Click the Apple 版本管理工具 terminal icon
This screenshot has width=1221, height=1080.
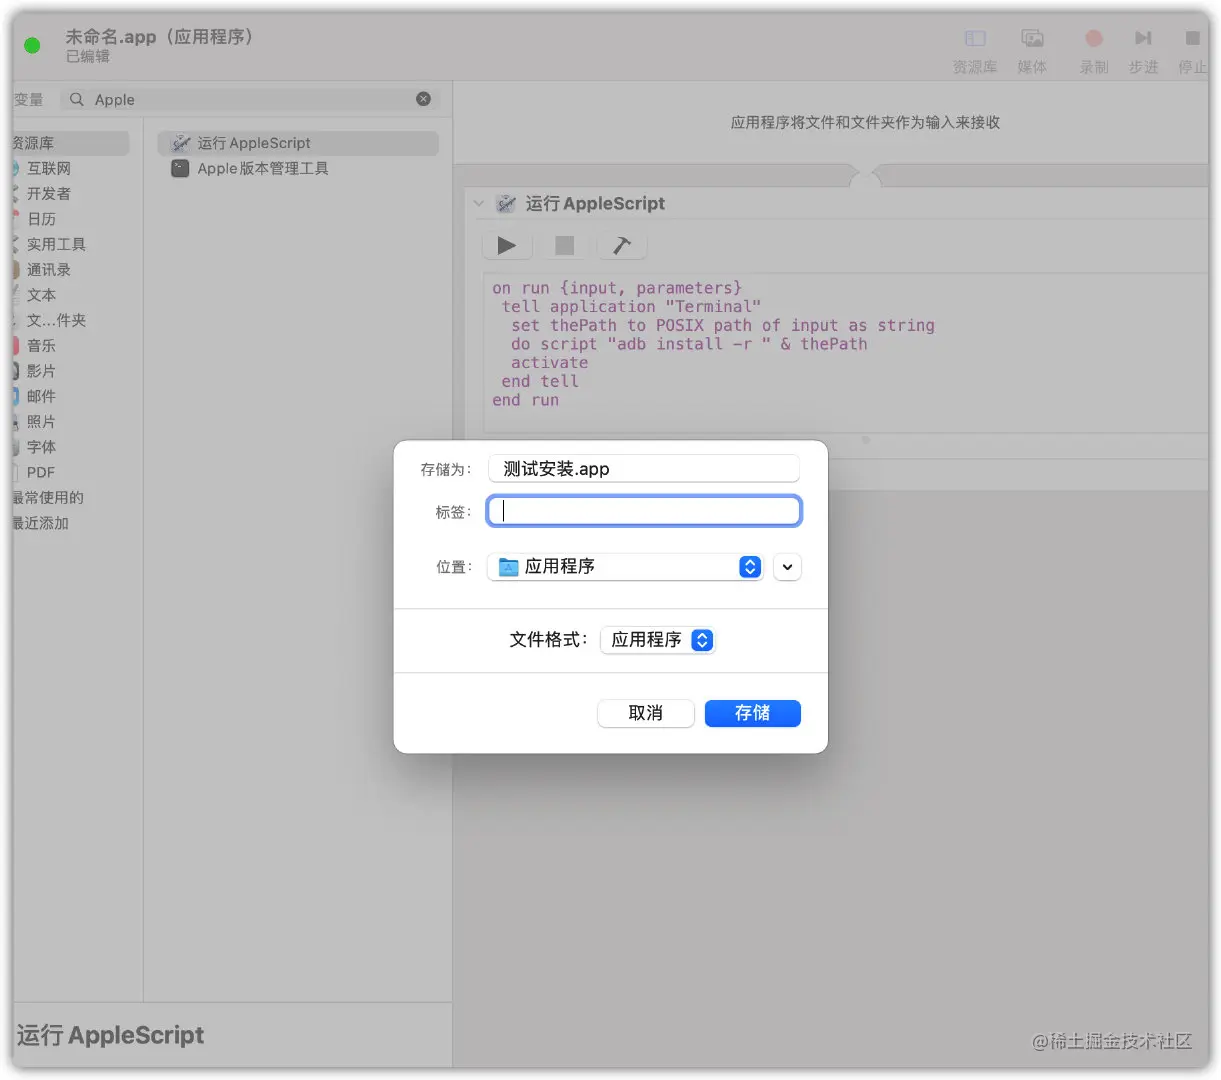[x=180, y=168]
